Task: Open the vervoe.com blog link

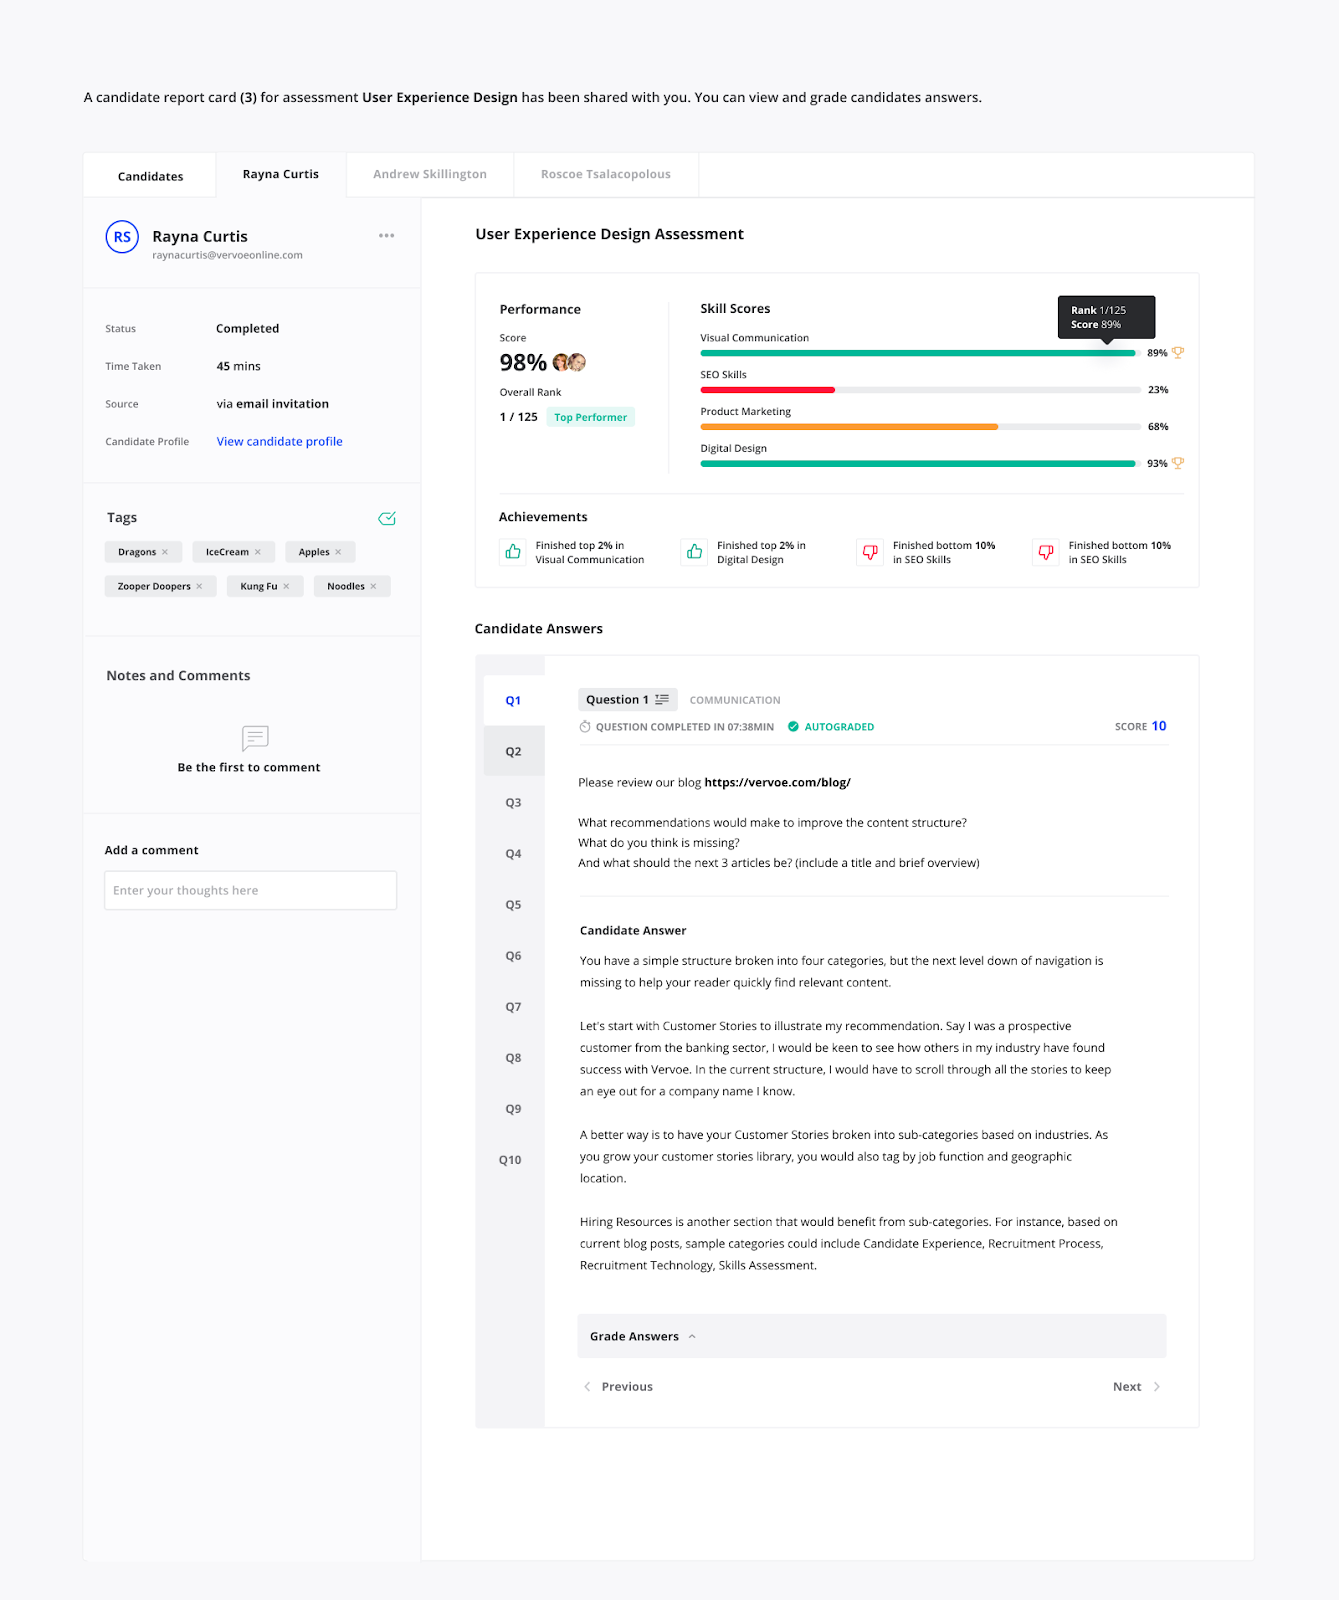Action: click(x=777, y=783)
